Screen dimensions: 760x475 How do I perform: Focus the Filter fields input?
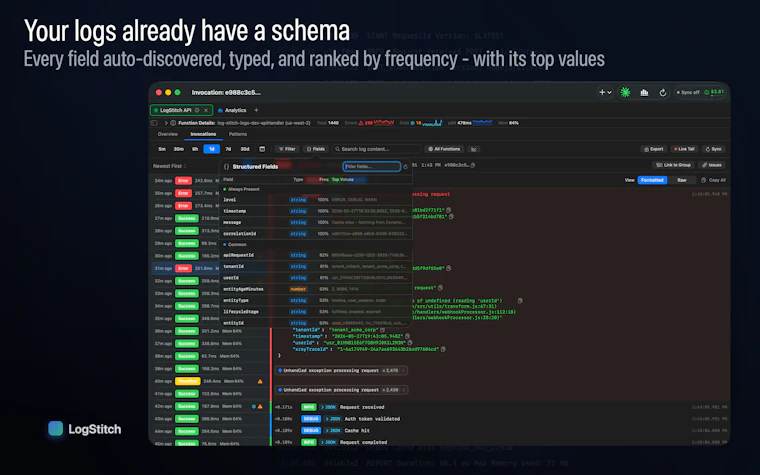click(x=372, y=166)
